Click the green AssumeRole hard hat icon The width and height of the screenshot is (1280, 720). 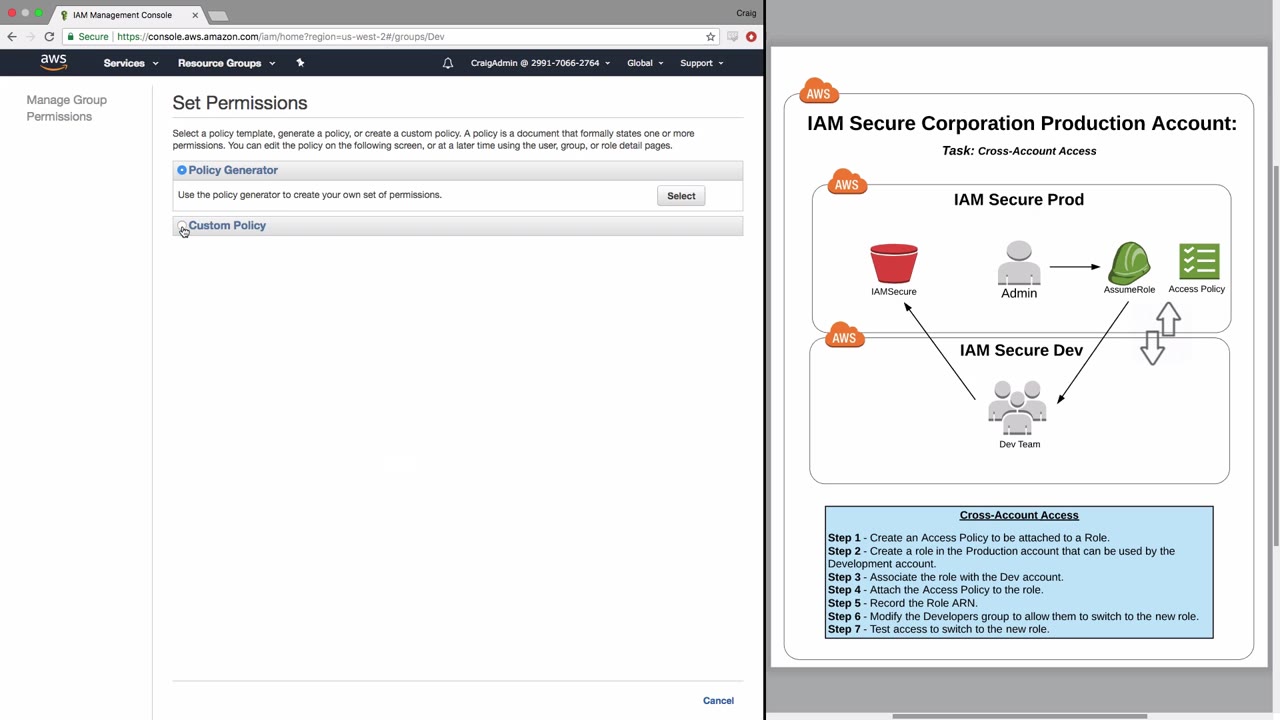[x=1129, y=262]
